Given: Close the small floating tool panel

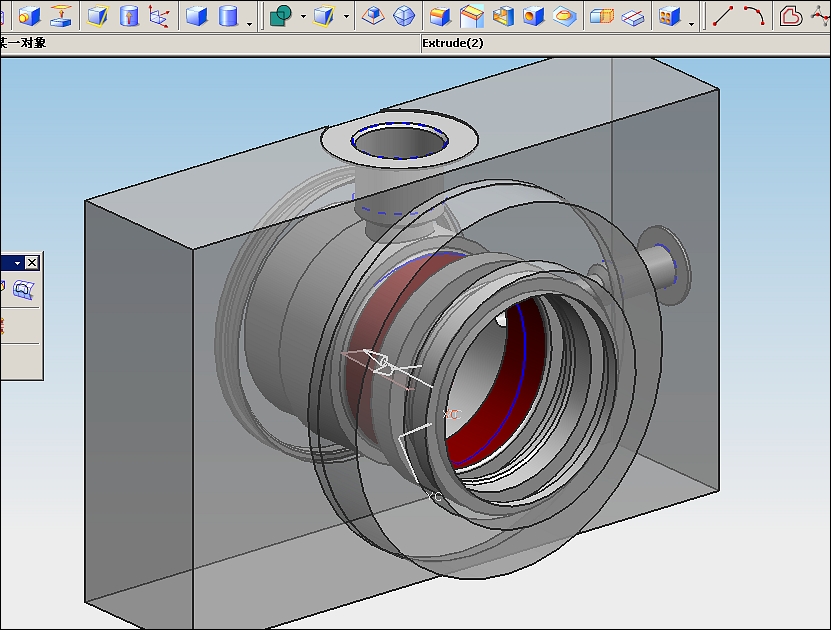Looking at the screenshot, I should pyautogui.click(x=32, y=262).
